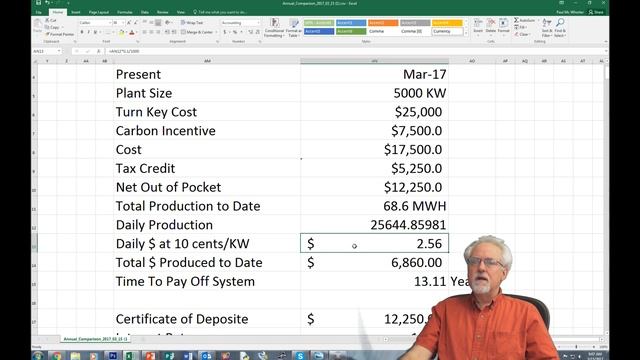The image size is (640, 360).
Task: Click the Tell me what you want search box
Action: [220, 12]
